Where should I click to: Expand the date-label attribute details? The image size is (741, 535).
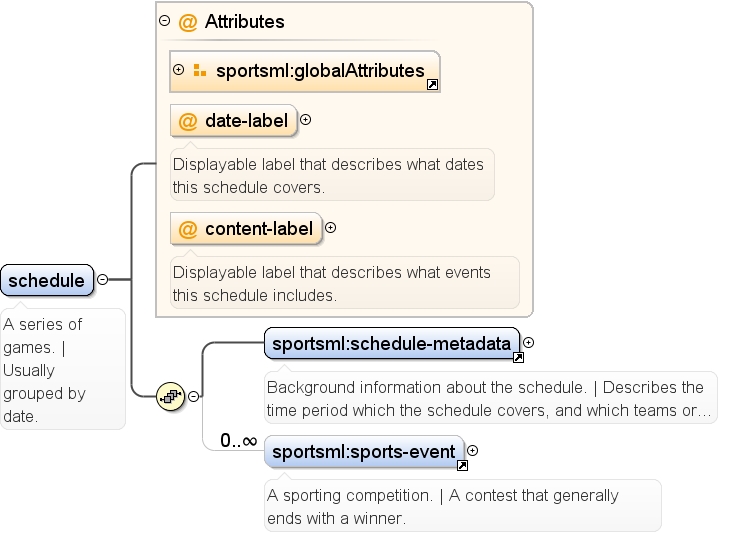(x=306, y=120)
